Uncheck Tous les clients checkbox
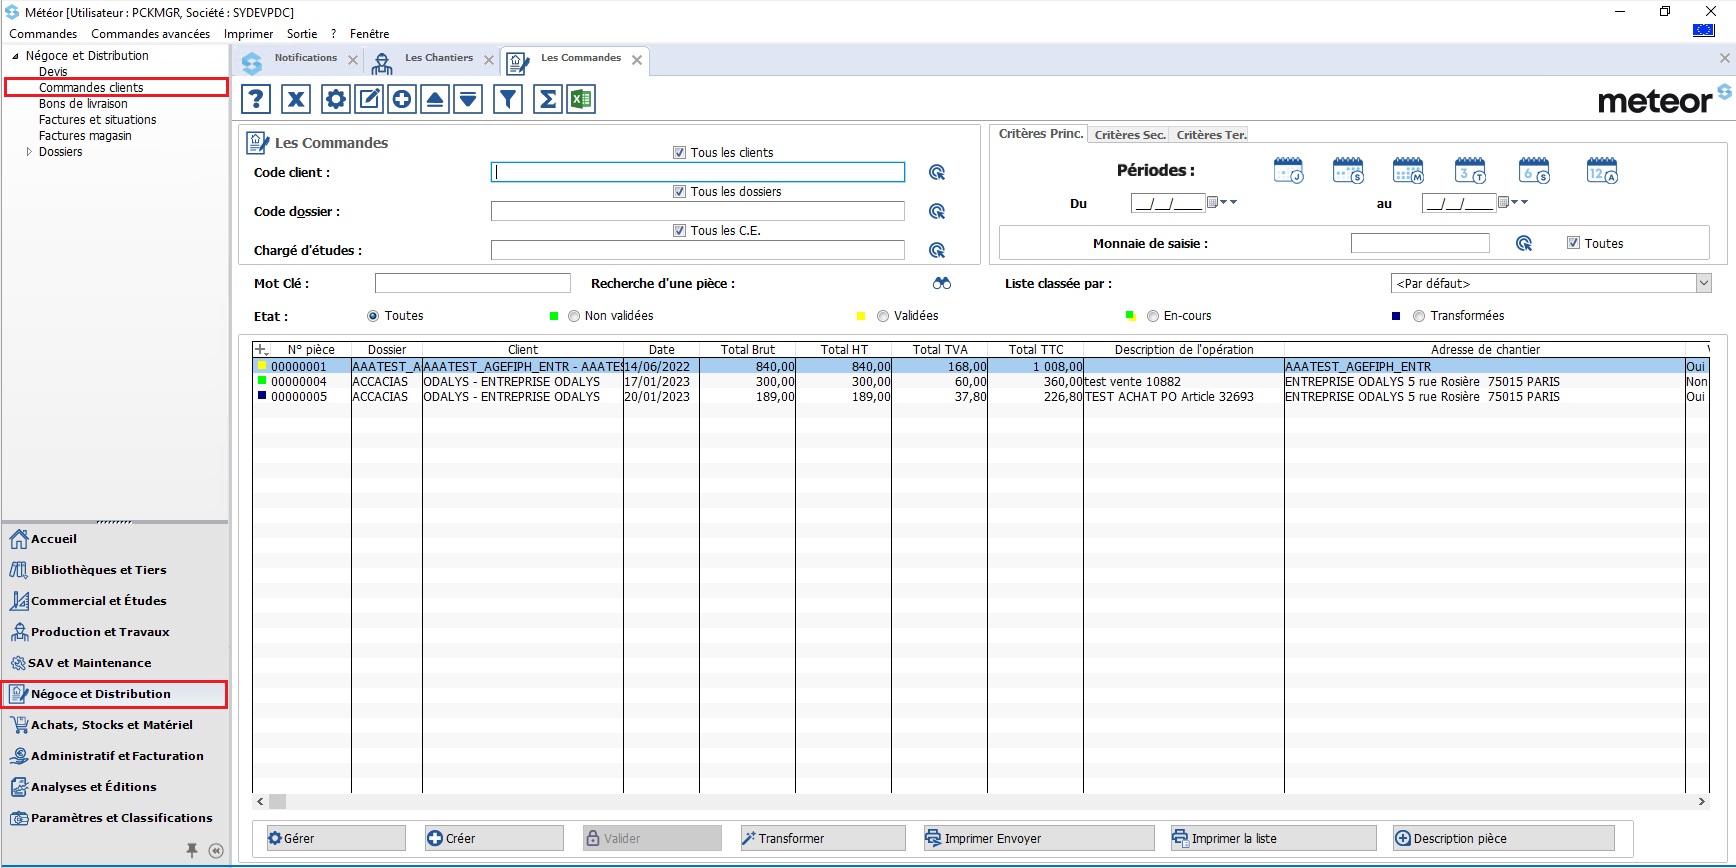Screen dimensions: 1736x868 [x=680, y=153]
